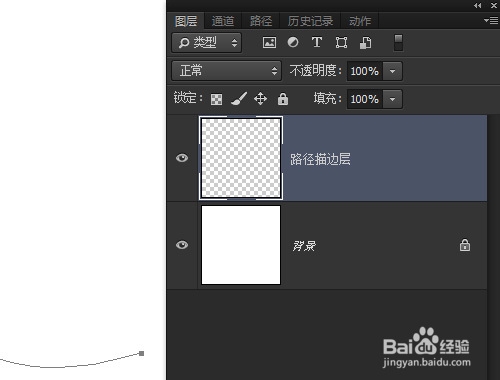This screenshot has width=500, height=380.
Task: Click the 填充 label
Action: 327,99
